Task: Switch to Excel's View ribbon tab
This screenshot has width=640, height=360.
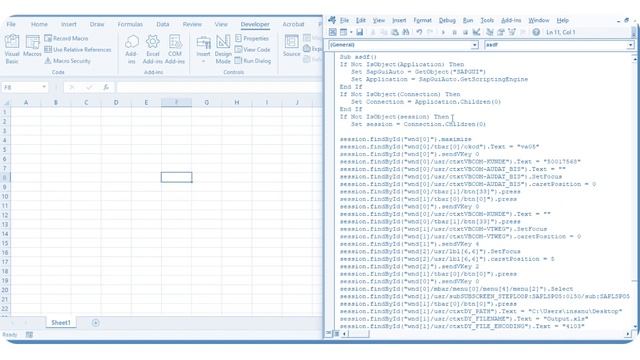Action: 221,24
